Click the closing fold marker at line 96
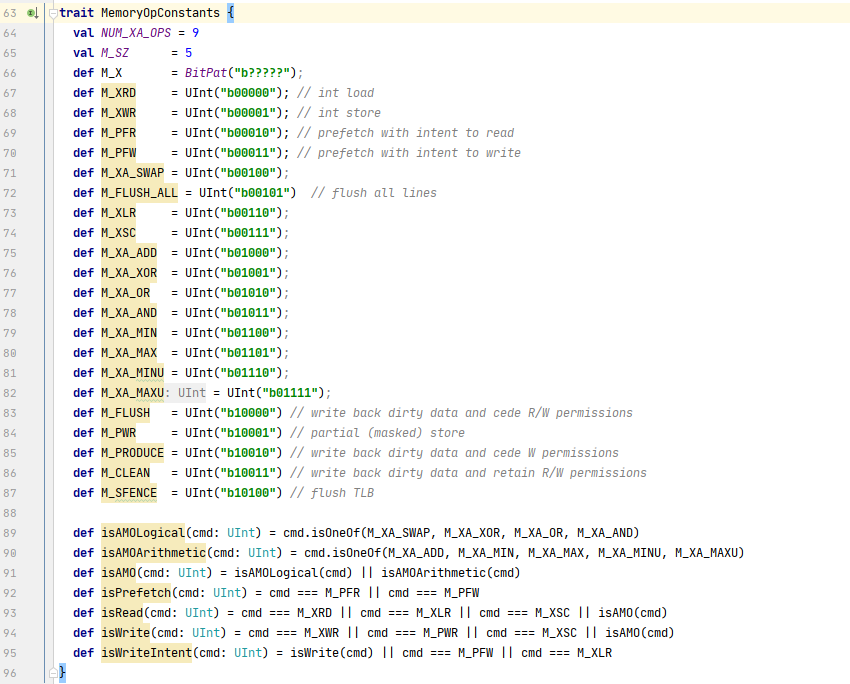The width and height of the screenshot is (850, 684). tap(53, 673)
